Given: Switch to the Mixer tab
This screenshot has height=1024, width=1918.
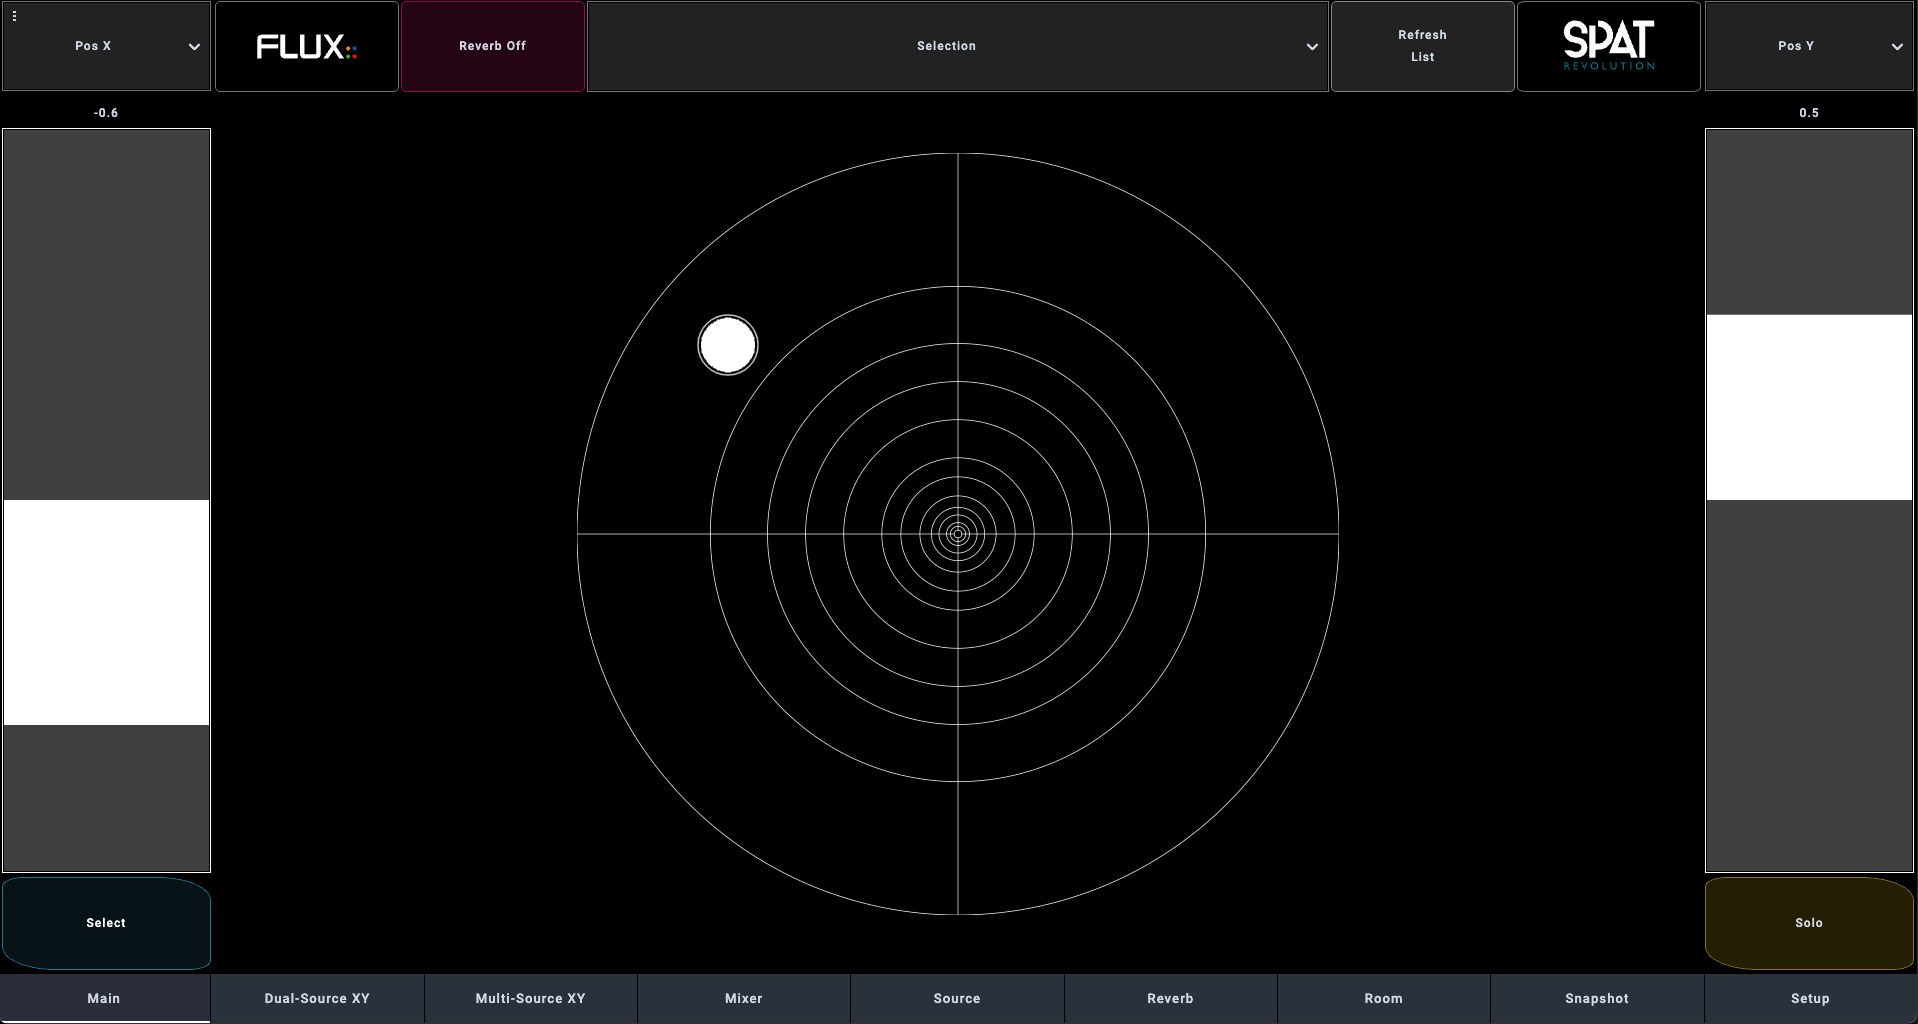Looking at the screenshot, I should point(743,999).
